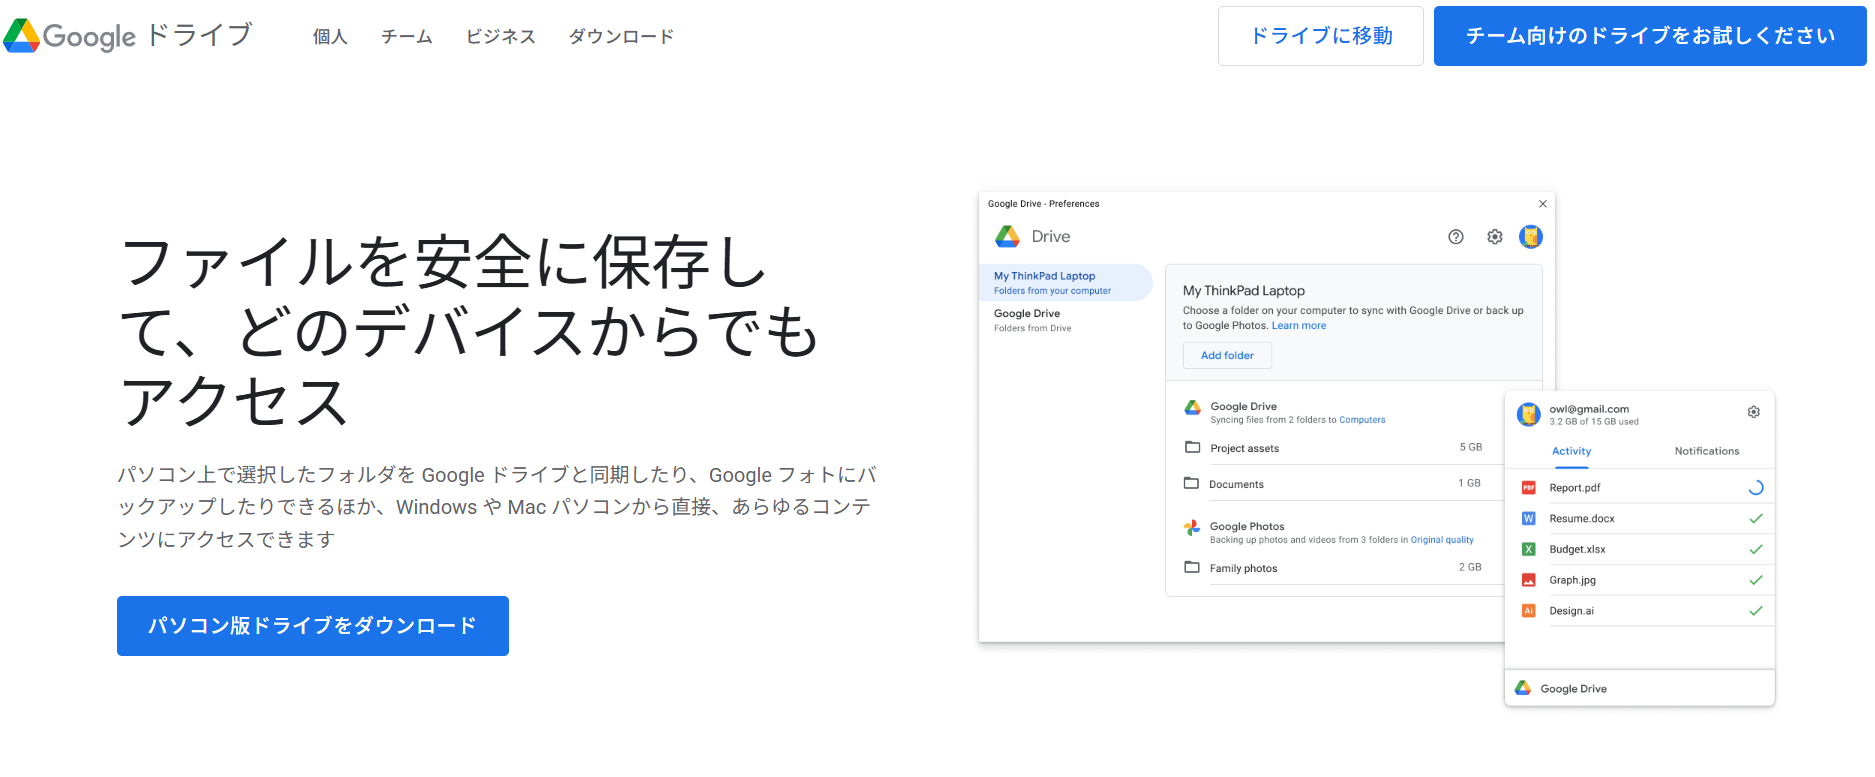Viewport: 1875px width, 777px height.
Task: Open the settings gear in Preferences header
Action: 1495,237
